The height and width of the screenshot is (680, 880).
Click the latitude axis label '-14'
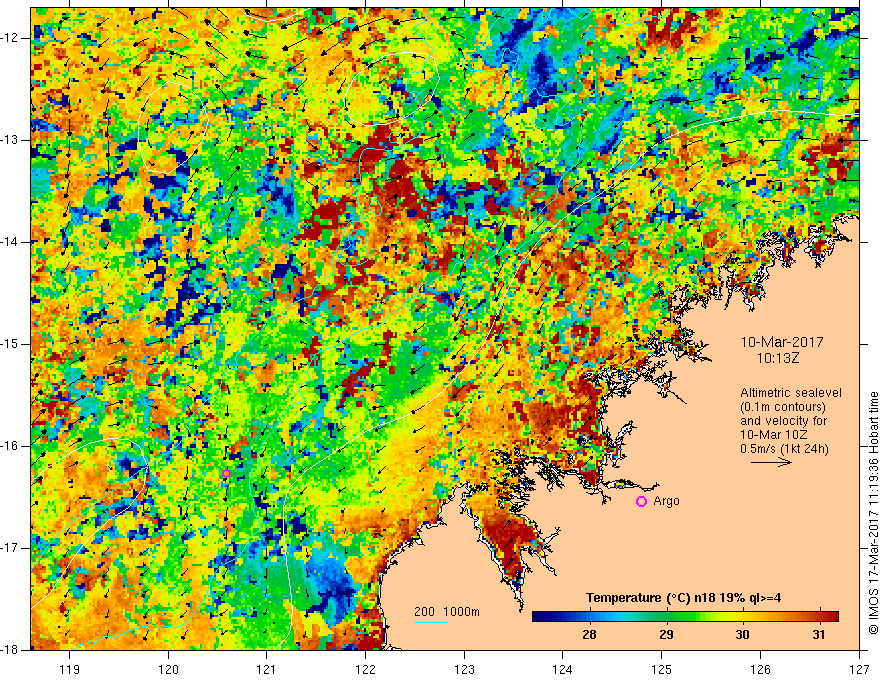pos(11,242)
